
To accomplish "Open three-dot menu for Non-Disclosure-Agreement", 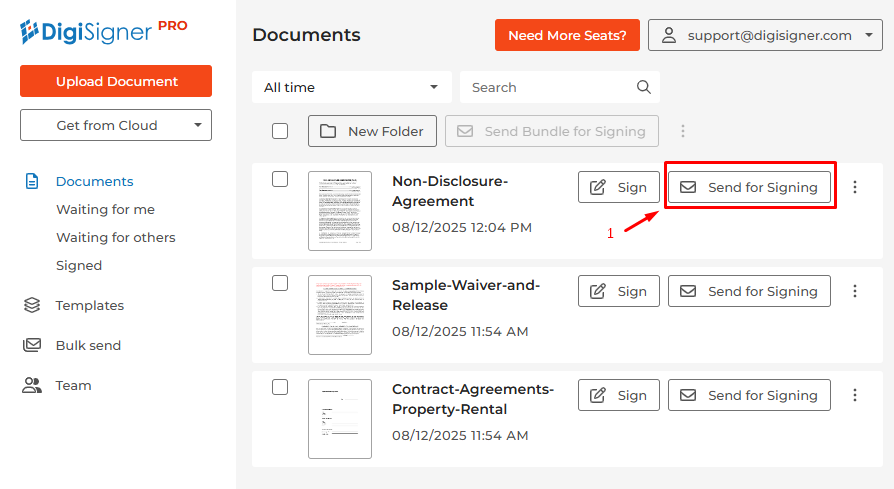I will coord(855,187).
